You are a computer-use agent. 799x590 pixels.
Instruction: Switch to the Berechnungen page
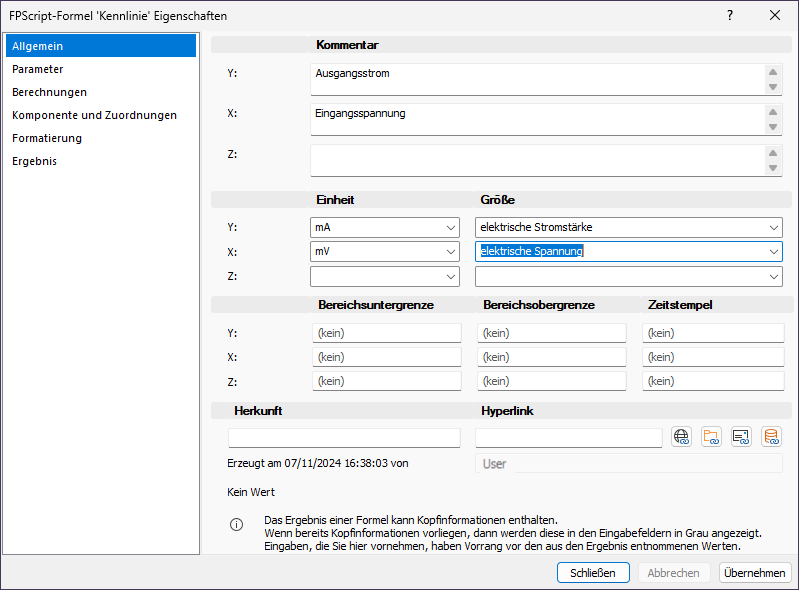(x=49, y=92)
